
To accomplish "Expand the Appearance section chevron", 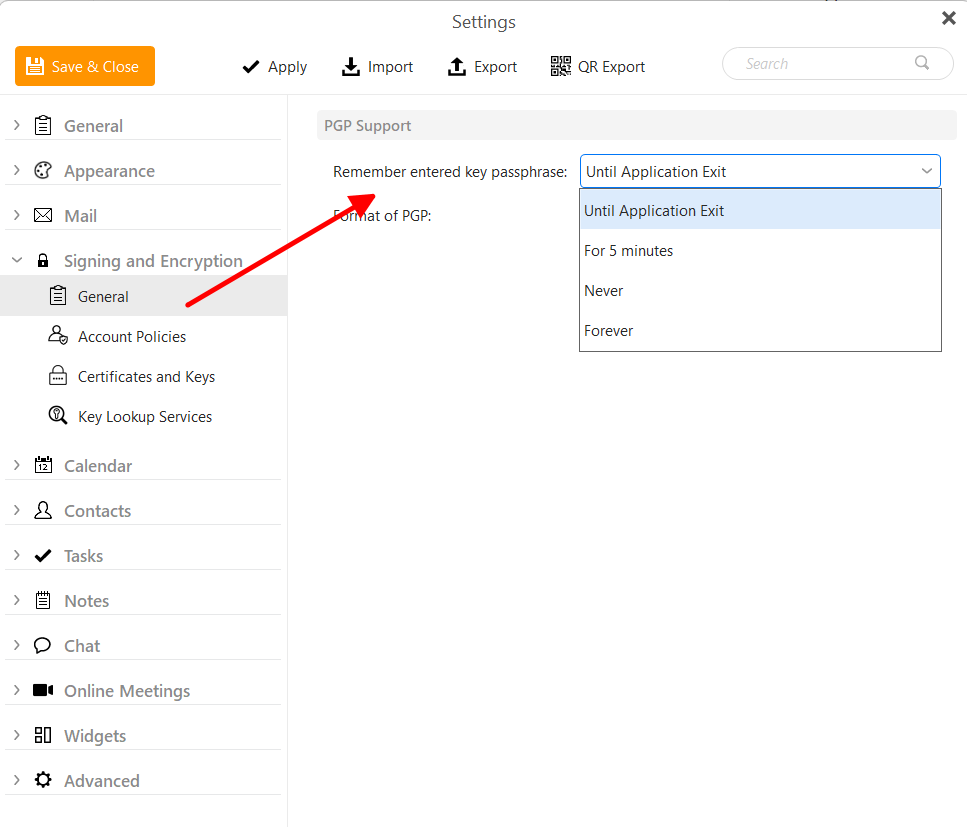I will [17, 170].
